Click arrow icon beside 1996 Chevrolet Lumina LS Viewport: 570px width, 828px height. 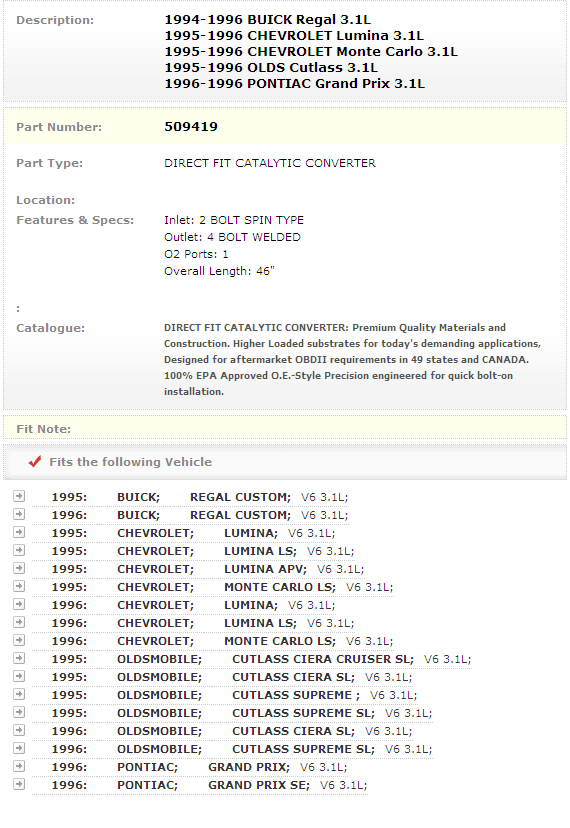(x=19, y=622)
